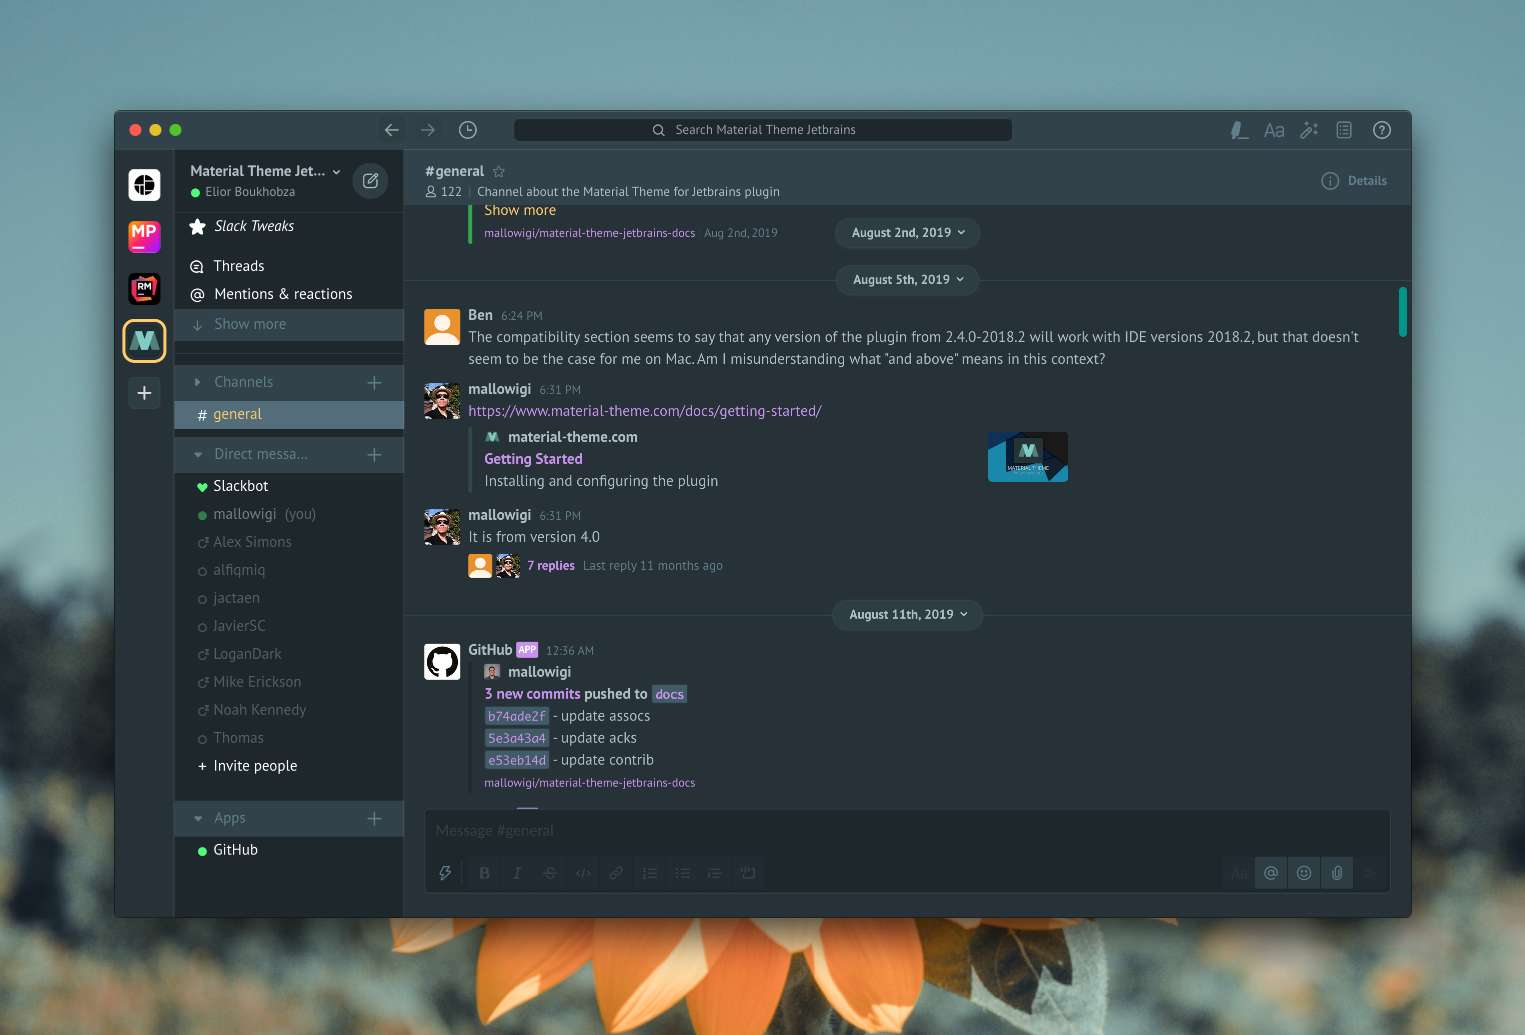
Task: Toggle bulleted list formatting
Action: click(x=682, y=873)
